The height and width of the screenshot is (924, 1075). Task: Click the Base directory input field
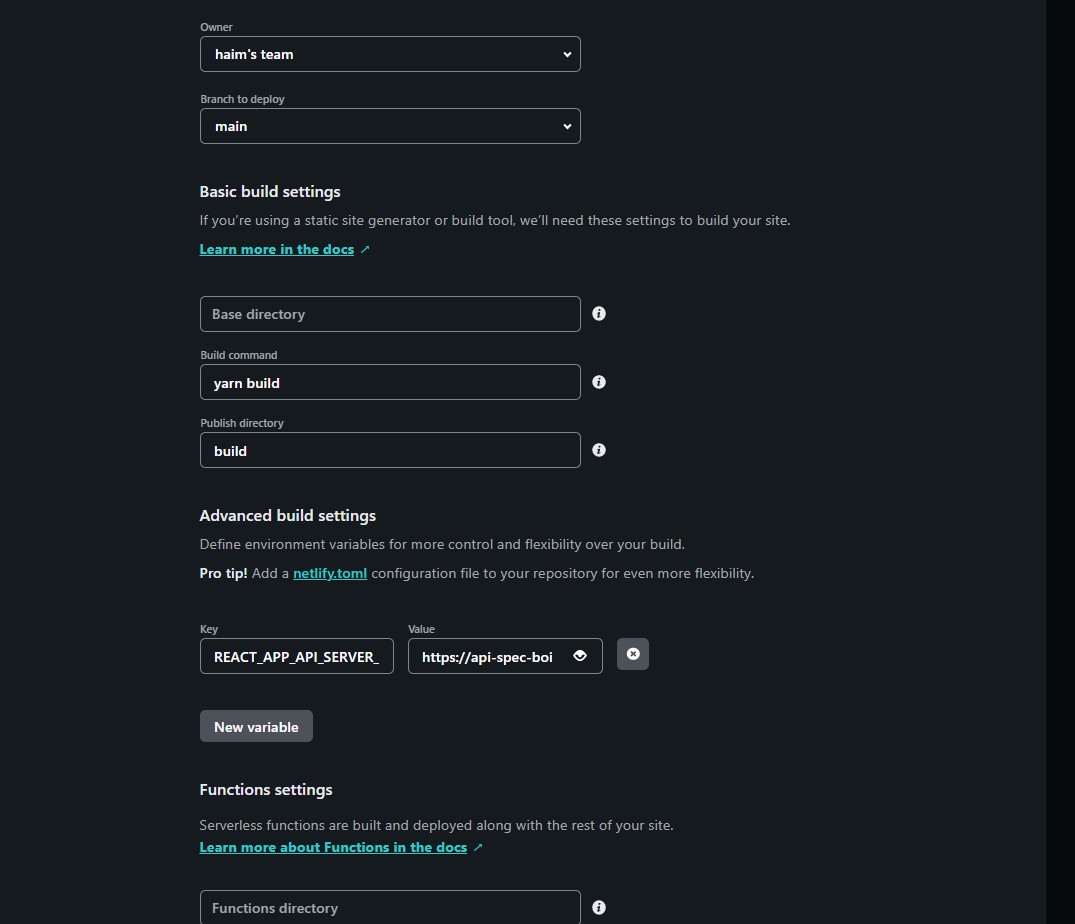[x=390, y=313]
